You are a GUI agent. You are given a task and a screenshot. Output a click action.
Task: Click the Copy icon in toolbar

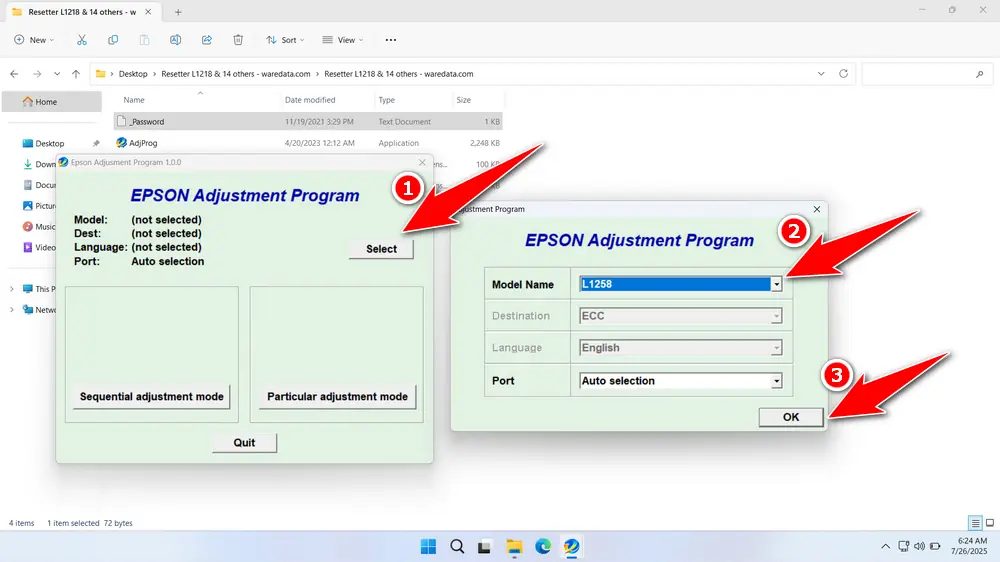(x=113, y=40)
